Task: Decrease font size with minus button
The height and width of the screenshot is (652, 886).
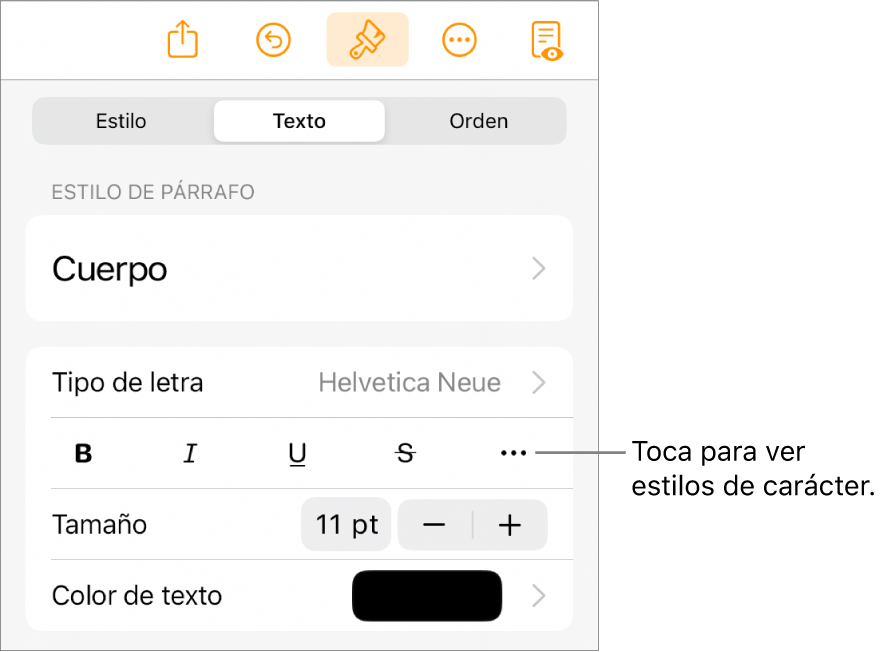Action: tap(435, 525)
